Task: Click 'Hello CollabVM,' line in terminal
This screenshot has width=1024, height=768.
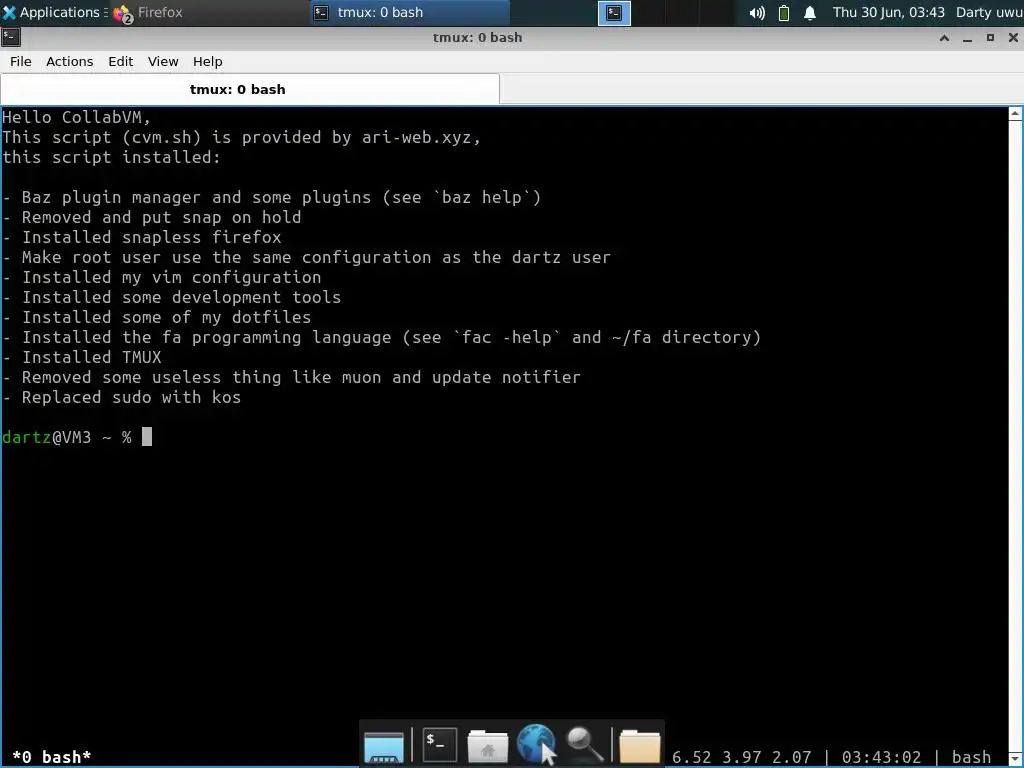Action: click(76, 118)
